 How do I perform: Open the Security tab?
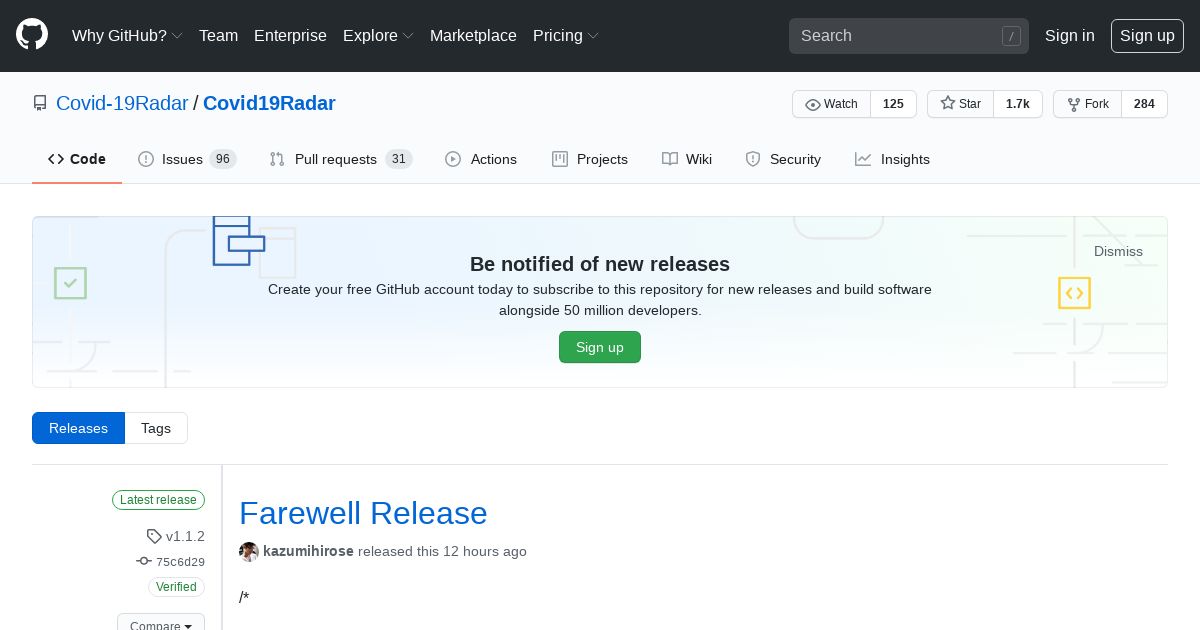(783, 159)
